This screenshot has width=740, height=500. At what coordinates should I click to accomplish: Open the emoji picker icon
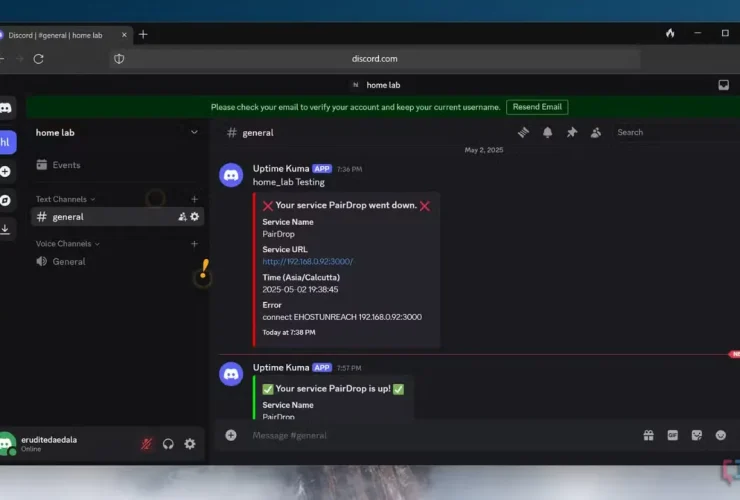[x=721, y=435]
